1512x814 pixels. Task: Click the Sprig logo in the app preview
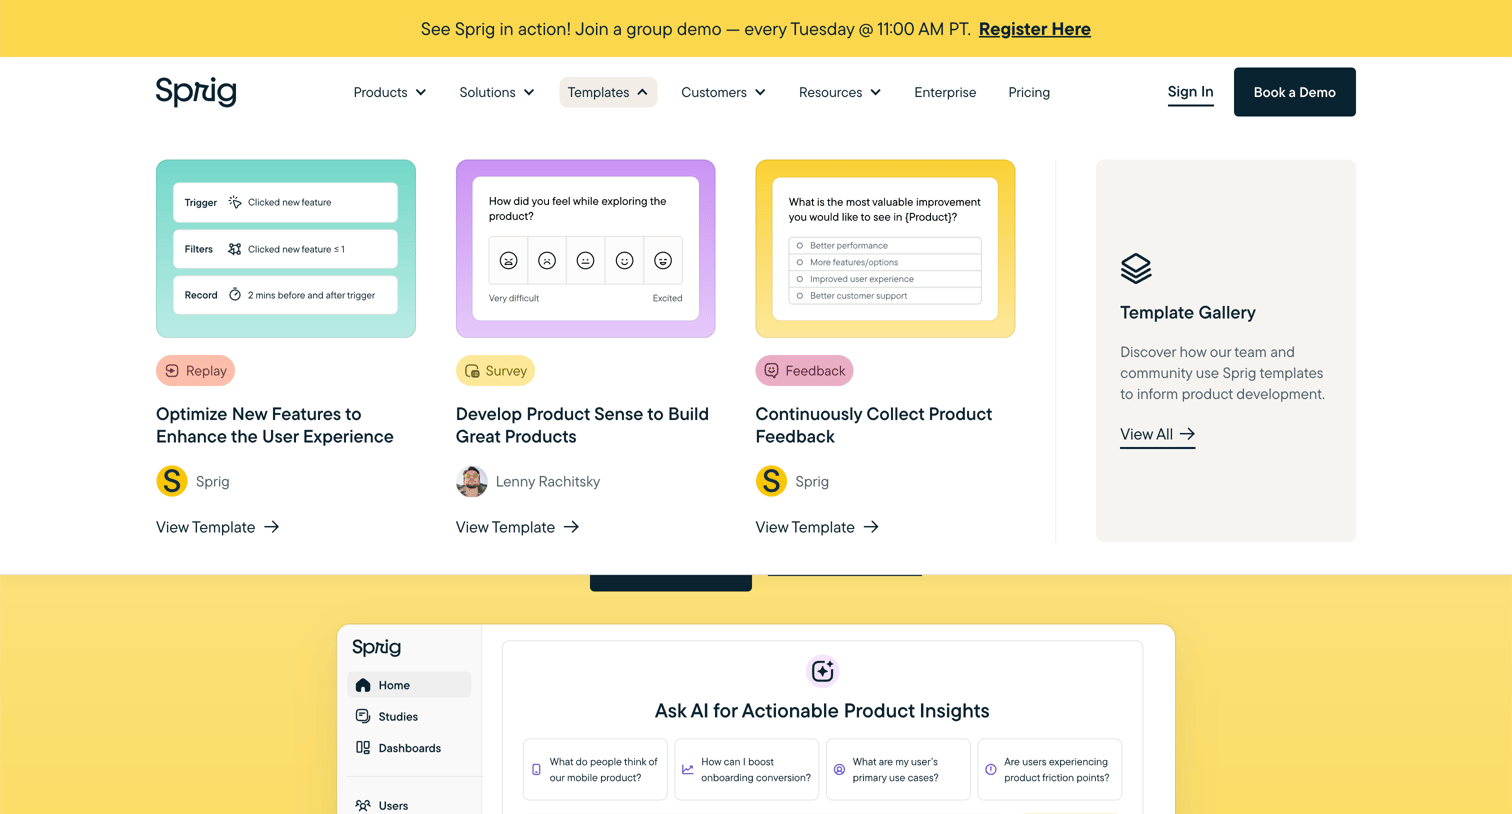point(377,647)
